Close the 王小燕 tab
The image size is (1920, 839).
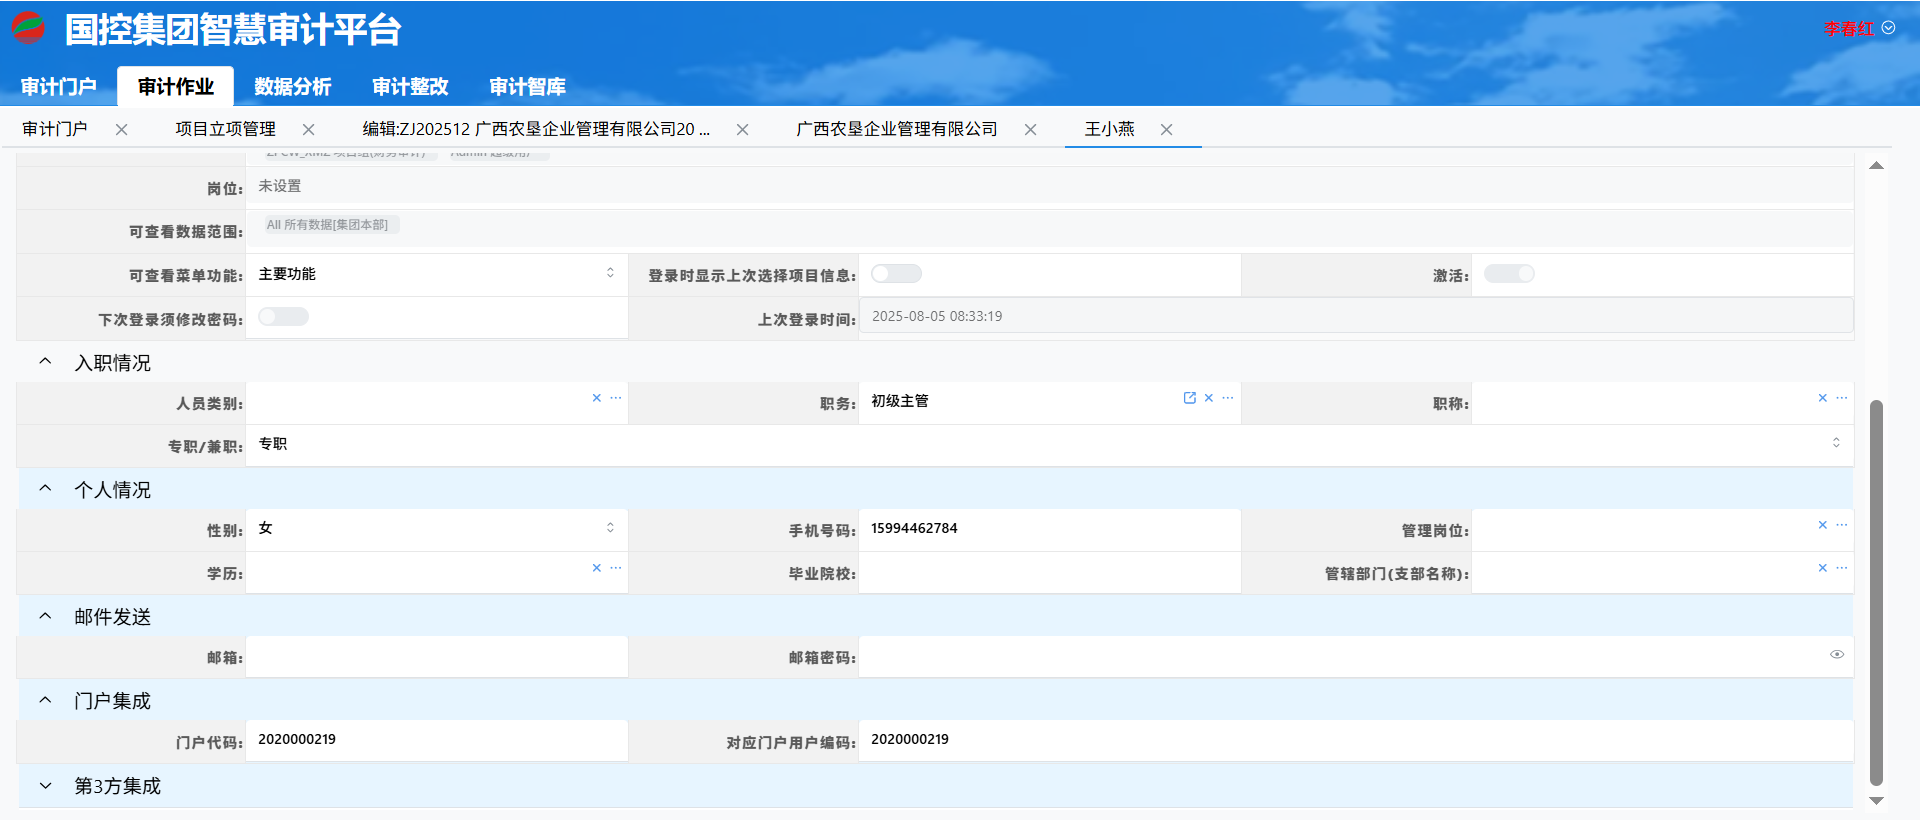click(1166, 130)
